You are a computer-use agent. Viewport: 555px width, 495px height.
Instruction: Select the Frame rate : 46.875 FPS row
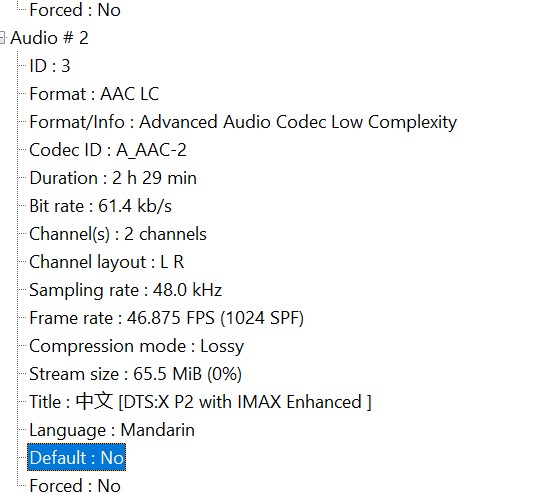(166, 318)
